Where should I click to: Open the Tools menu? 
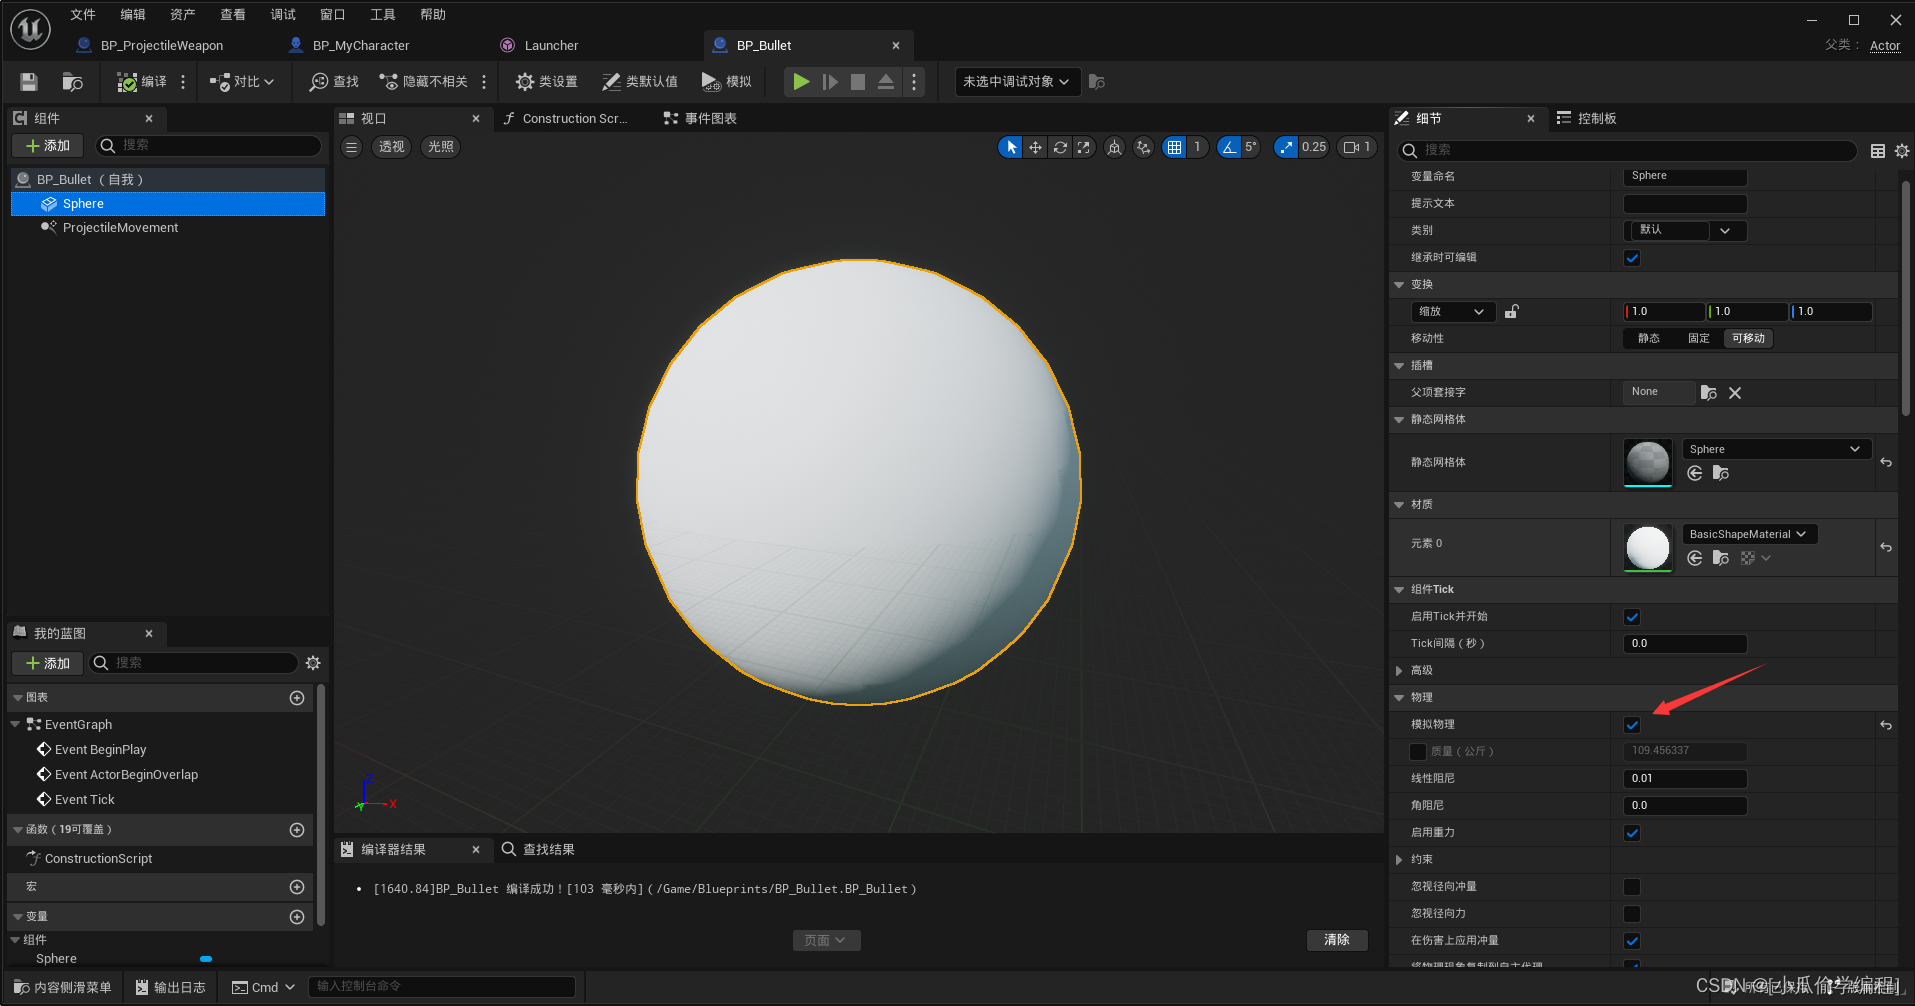[x=383, y=15]
